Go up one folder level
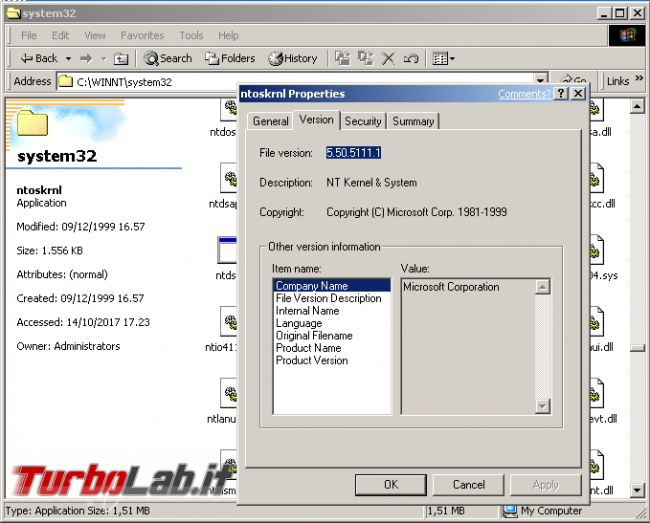This screenshot has height=523, width=650. coord(121,59)
